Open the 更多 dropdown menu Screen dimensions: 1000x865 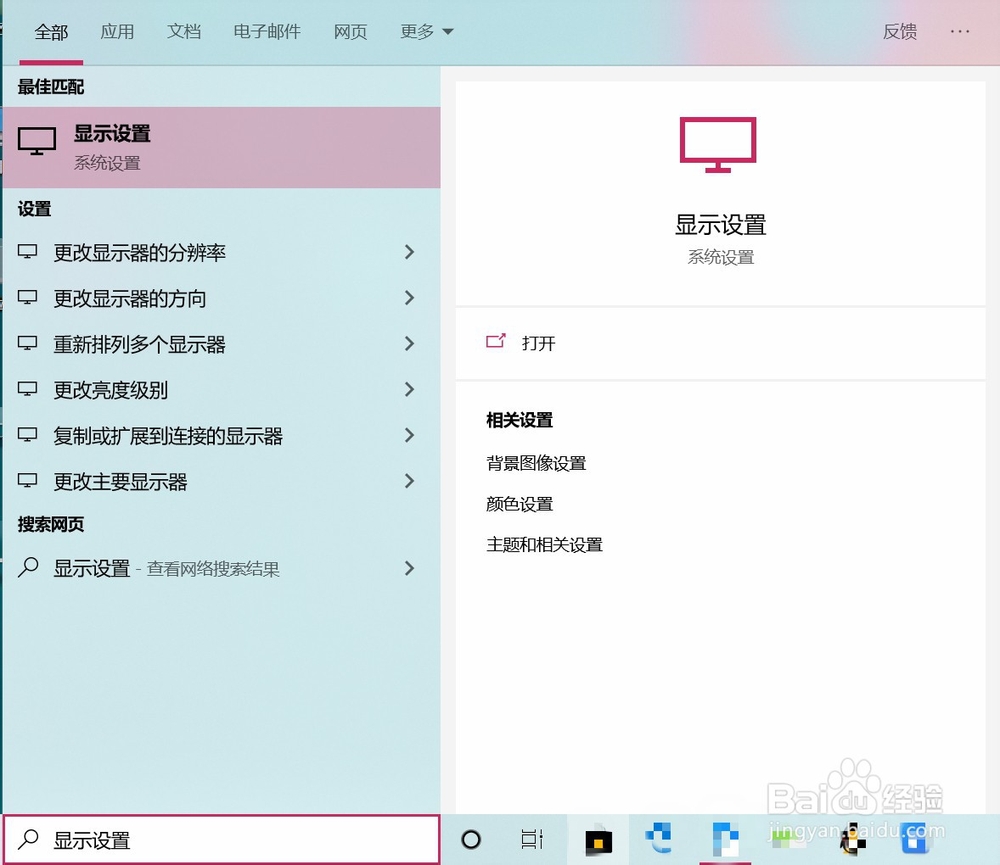pos(425,31)
